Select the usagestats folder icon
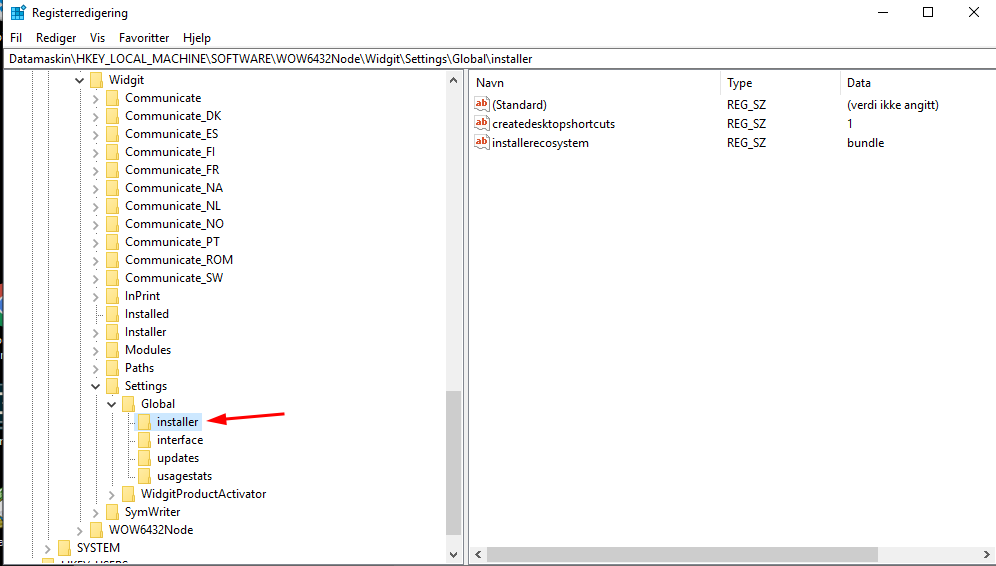This screenshot has height=566, width=996. (x=145, y=476)
